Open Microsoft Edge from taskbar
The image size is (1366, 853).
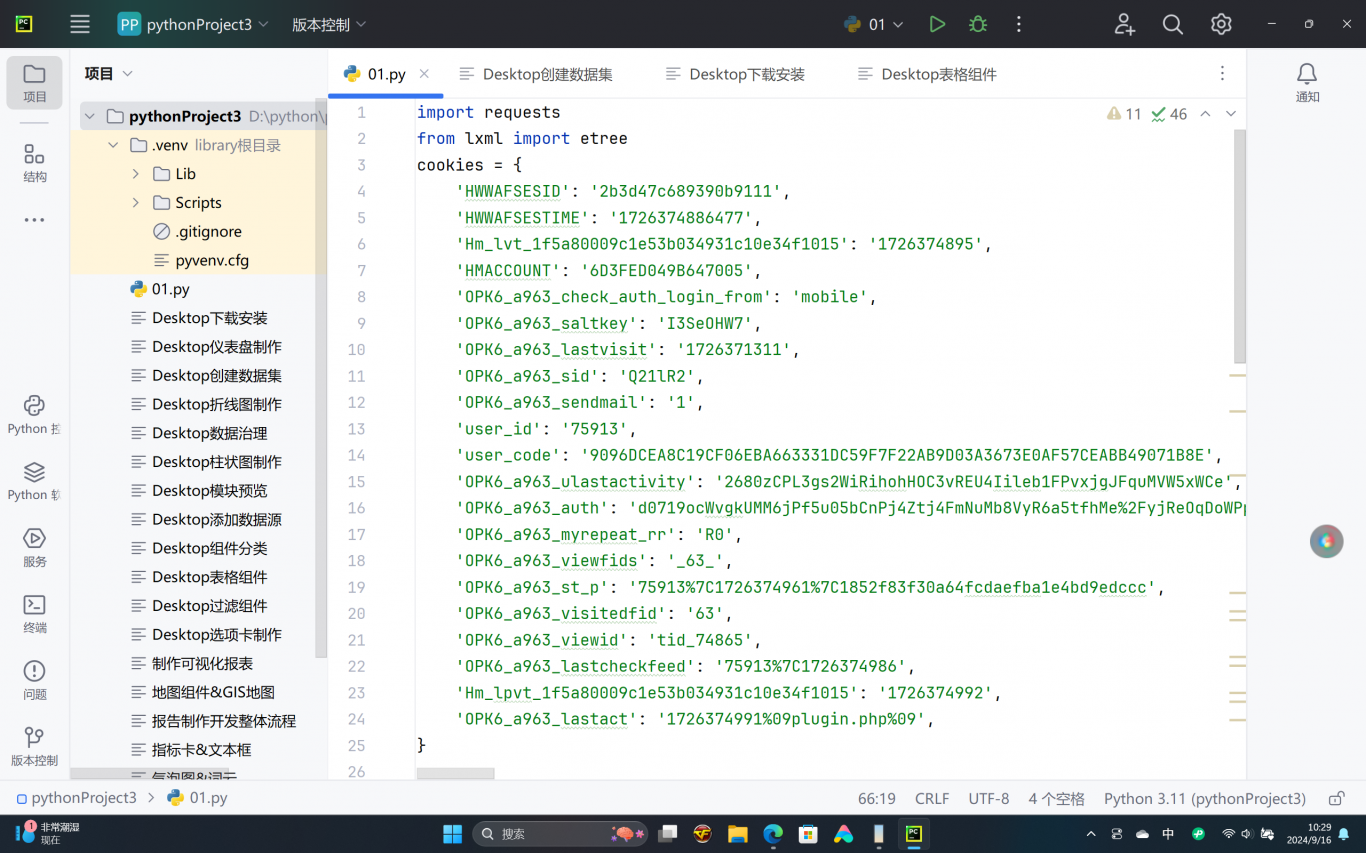click(x=773, y=833)
